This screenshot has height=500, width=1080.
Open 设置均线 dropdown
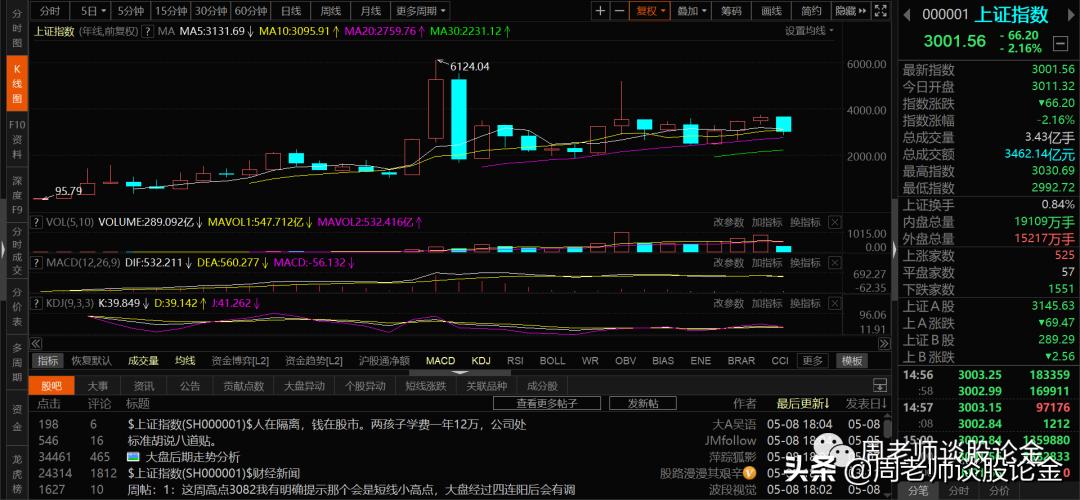pyautogui.click(x=810, y=31)
